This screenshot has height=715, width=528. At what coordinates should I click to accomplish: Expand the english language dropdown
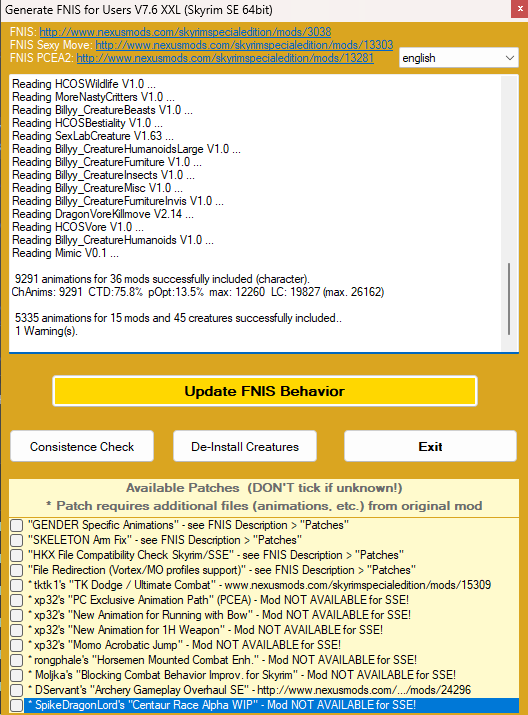(x=459, y=58)
